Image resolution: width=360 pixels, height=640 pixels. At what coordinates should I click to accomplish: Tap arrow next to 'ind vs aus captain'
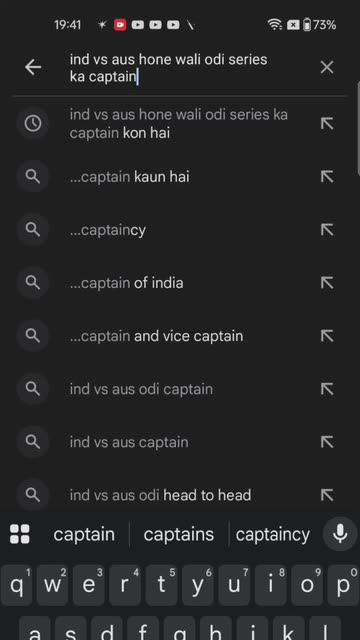point(327,442)
